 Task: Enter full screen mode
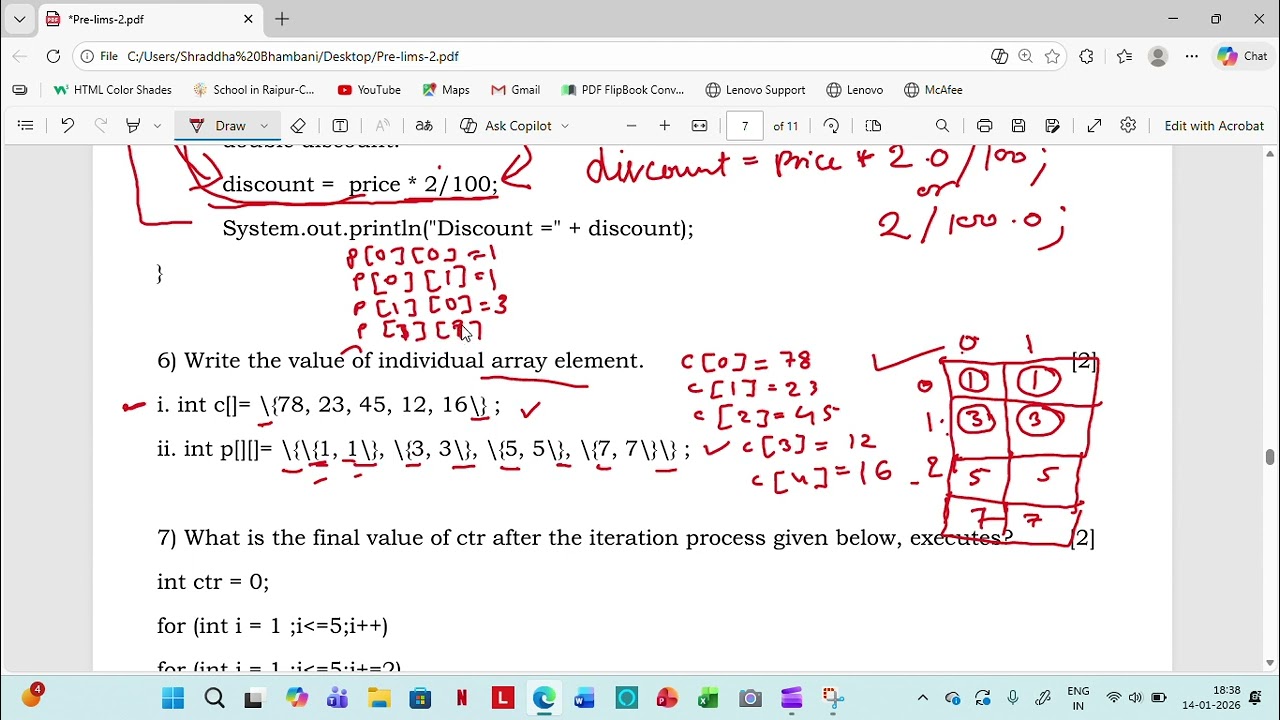click(1095, 126)
